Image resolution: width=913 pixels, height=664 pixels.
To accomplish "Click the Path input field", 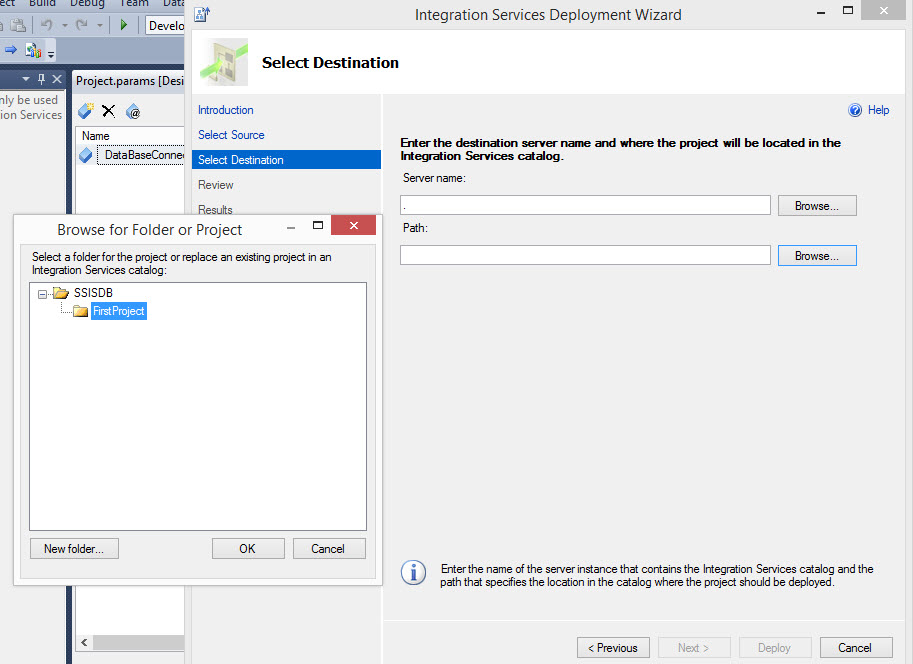I will 584,254.
